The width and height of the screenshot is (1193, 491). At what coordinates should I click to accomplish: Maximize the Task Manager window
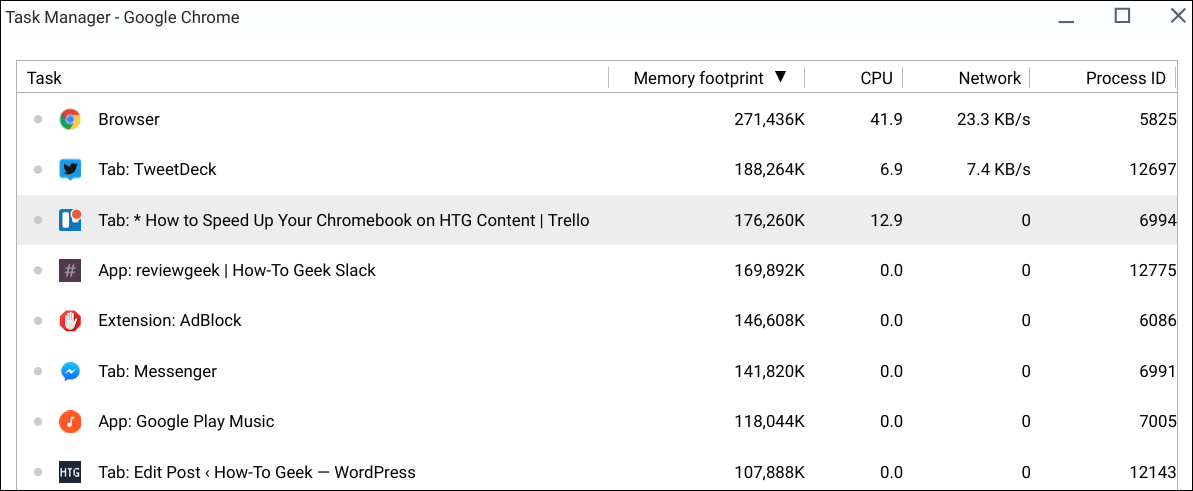1122,16
